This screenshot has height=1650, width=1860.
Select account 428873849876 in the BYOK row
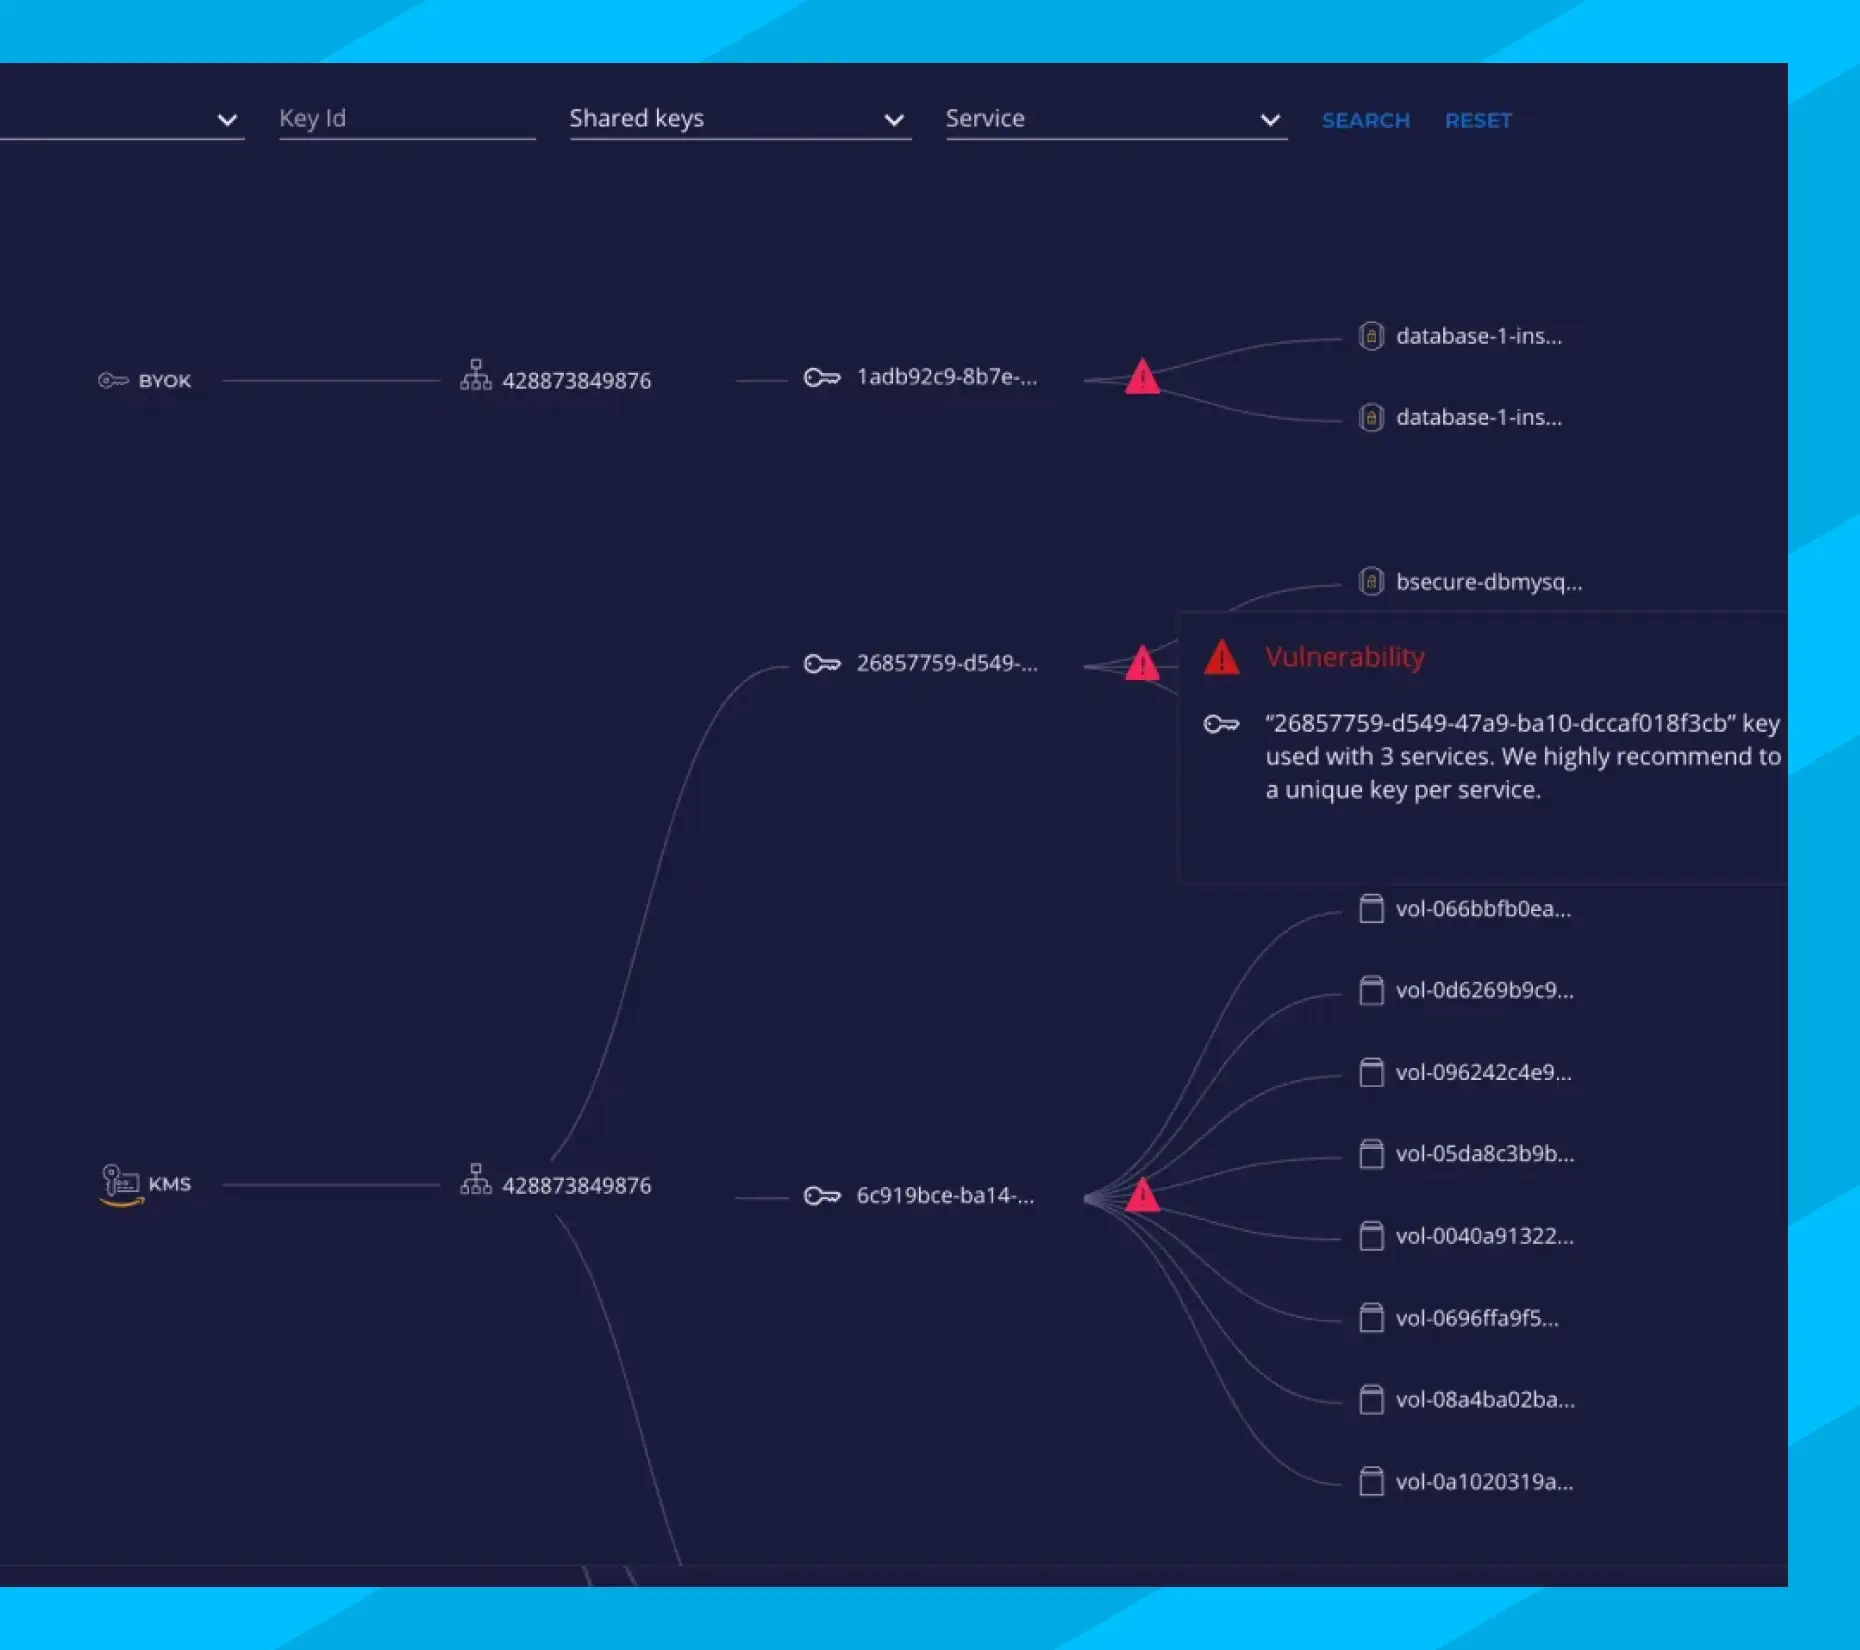coord(576,381)
